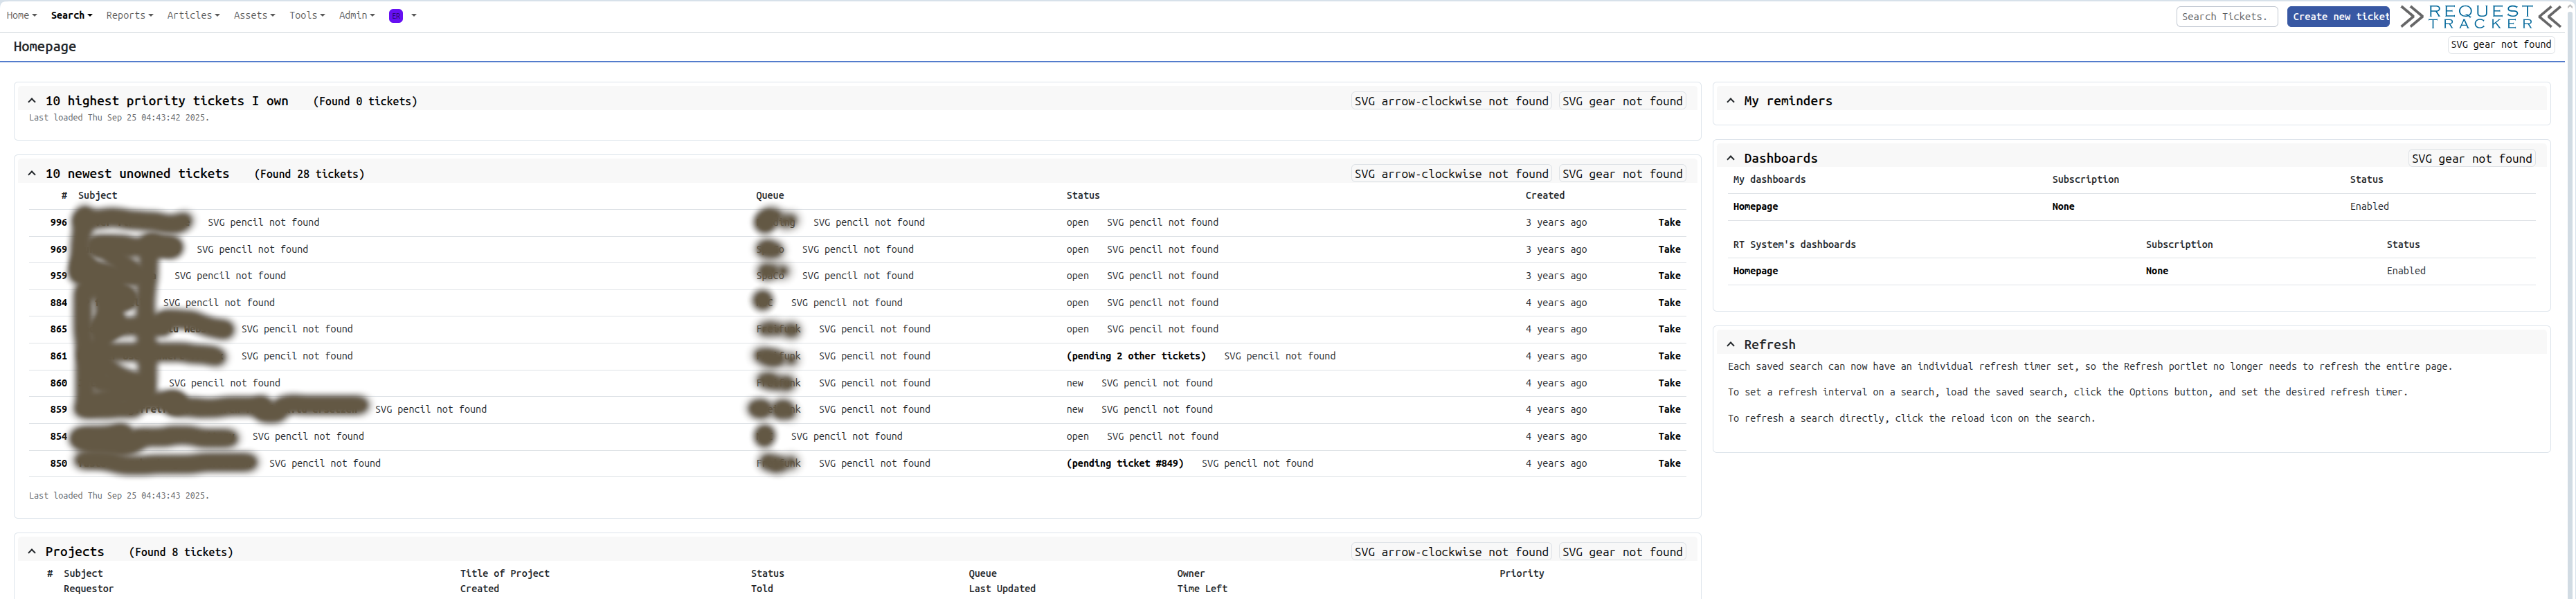Screen dimensions: 2576x599
Task: Reload the highest priority tickets search
Action: [x=1450, y=101]
